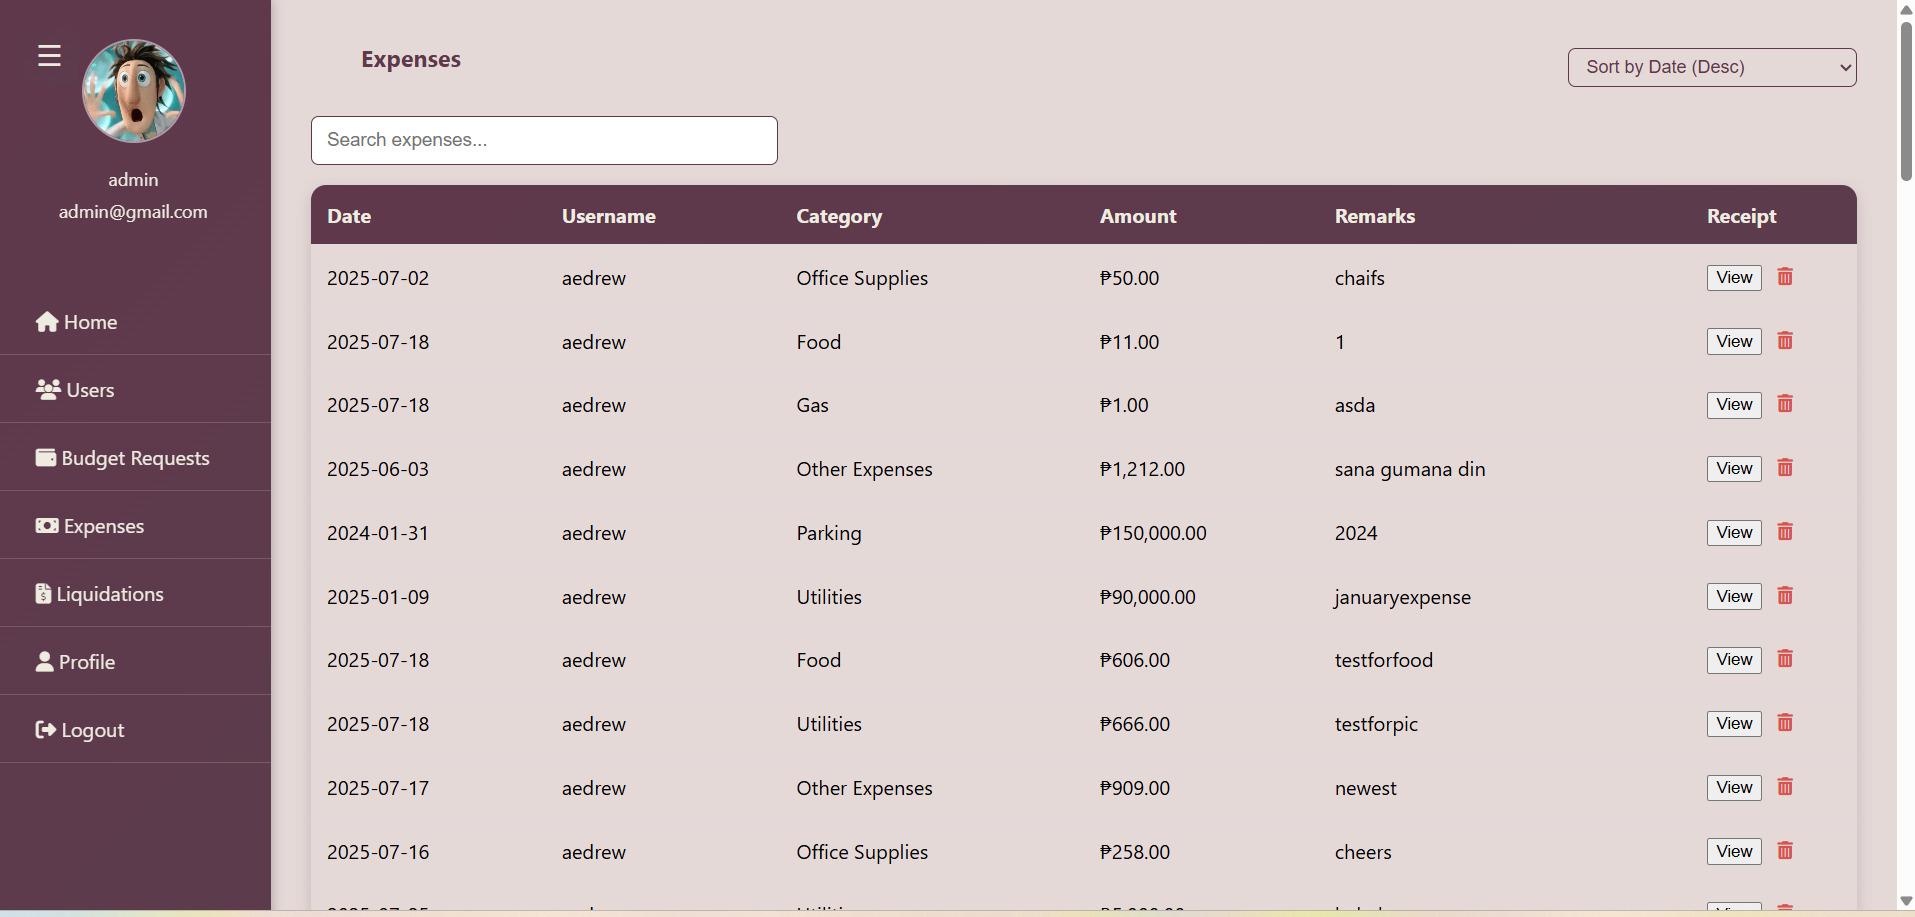View receipt for chaifs expense
Image resolution: width=1915 pixels, height=917 pixels.
pyautogui.click(x=1734, y=278)
